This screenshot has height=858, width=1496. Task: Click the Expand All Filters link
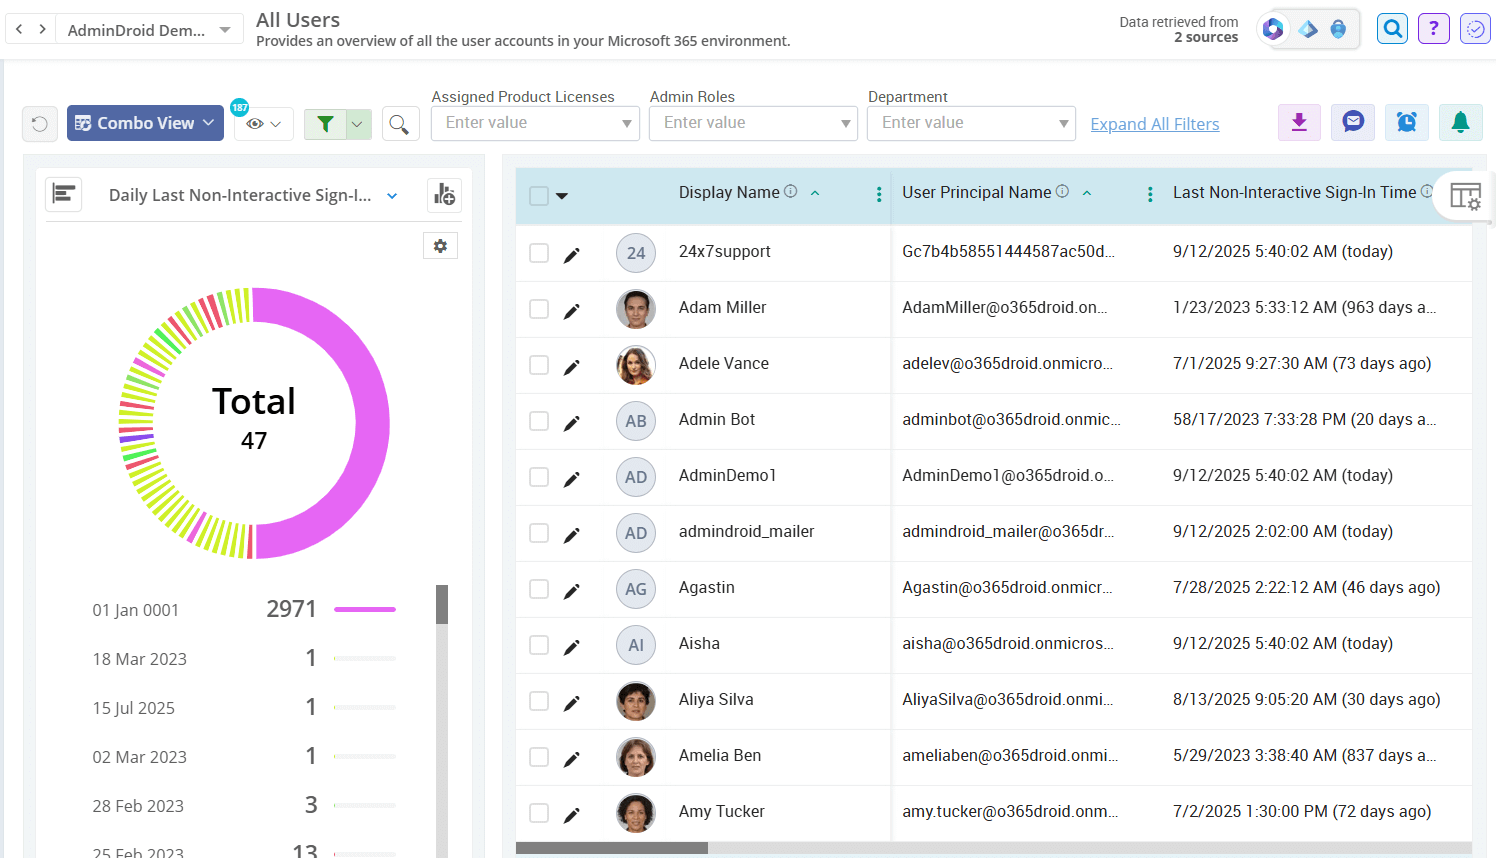[1154, 123]
